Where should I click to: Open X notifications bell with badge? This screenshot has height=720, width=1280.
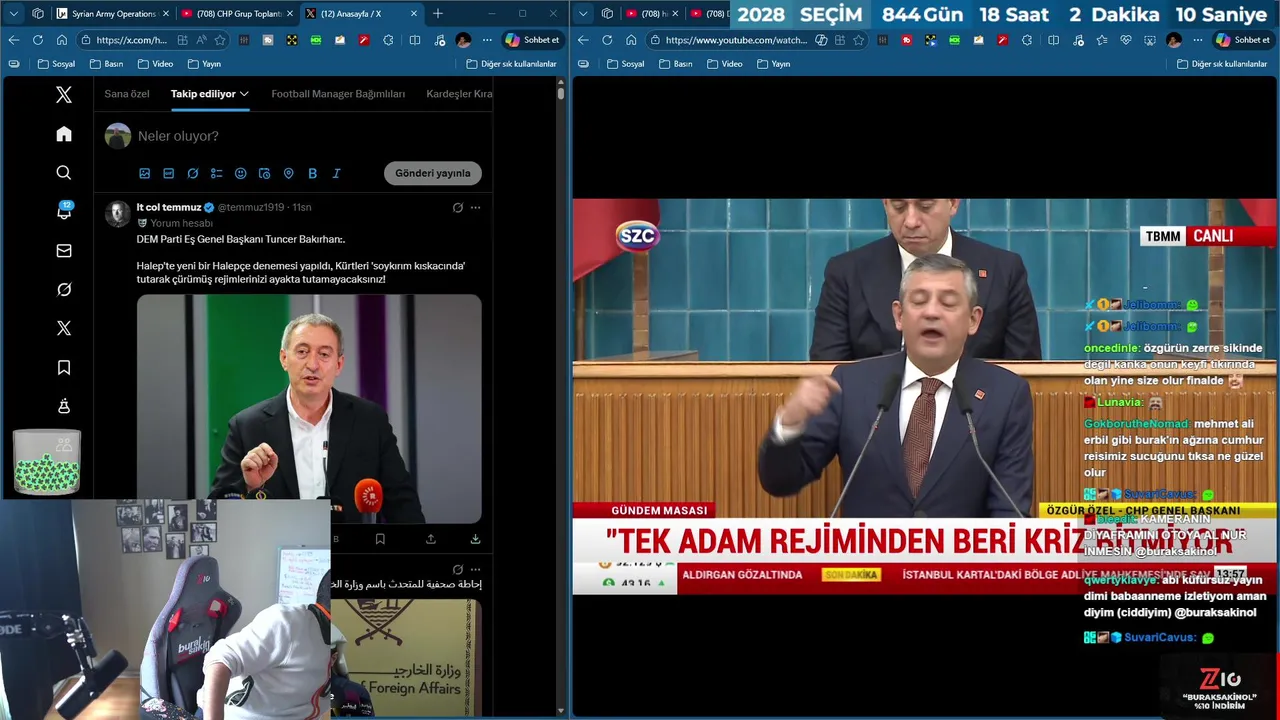(x=64, y=211)
